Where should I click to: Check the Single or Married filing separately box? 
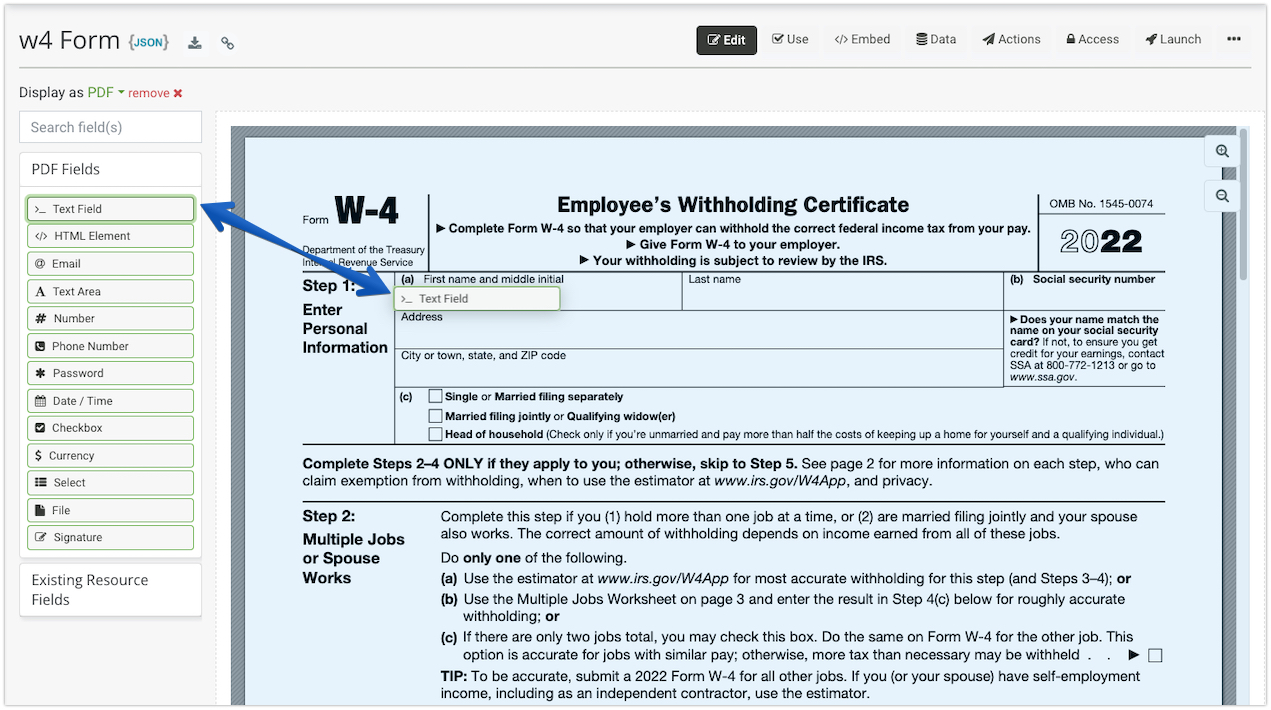[435, 396]
